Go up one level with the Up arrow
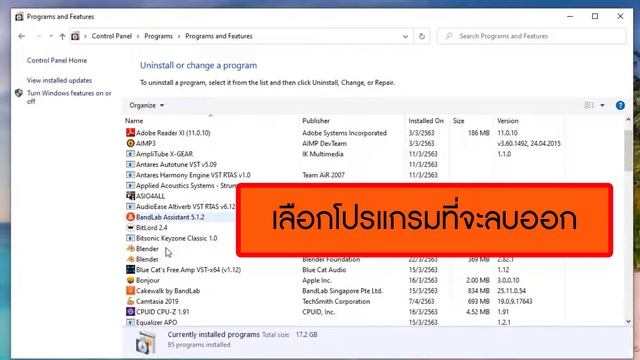 point(62,36)
